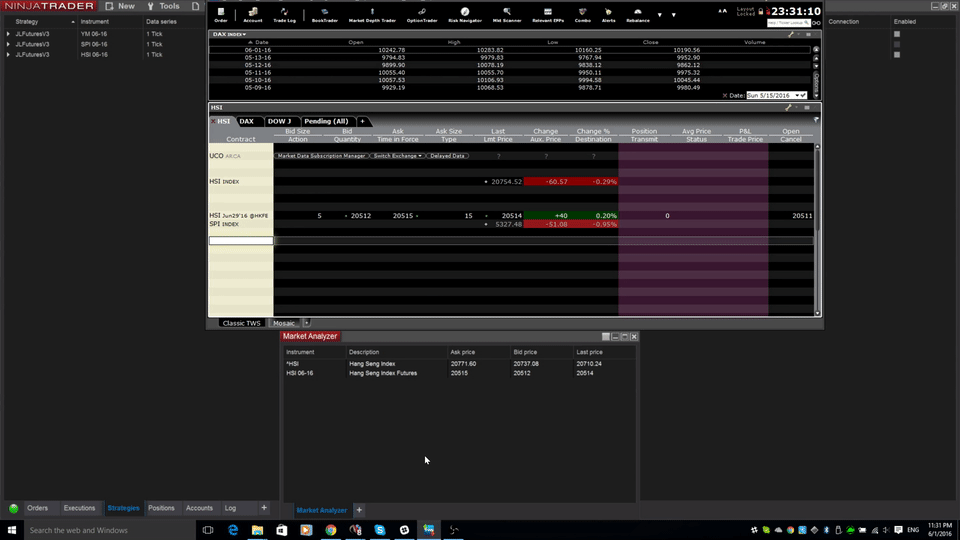
Task: Switch to the Mosaic layout tab
Action: 283,323
